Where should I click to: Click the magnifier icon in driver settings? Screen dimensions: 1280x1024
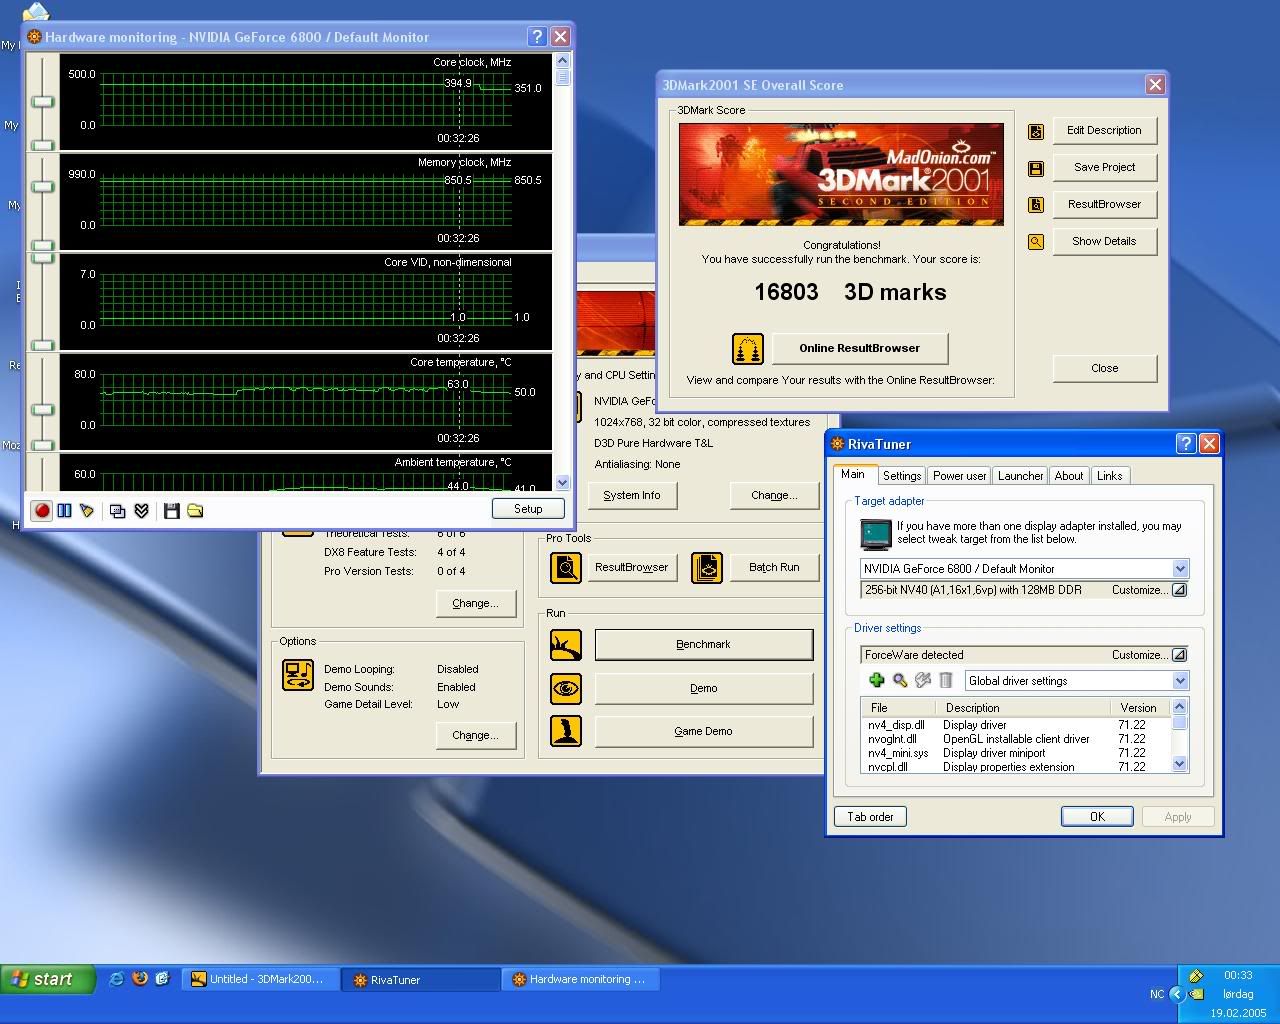tap(900, 681)
